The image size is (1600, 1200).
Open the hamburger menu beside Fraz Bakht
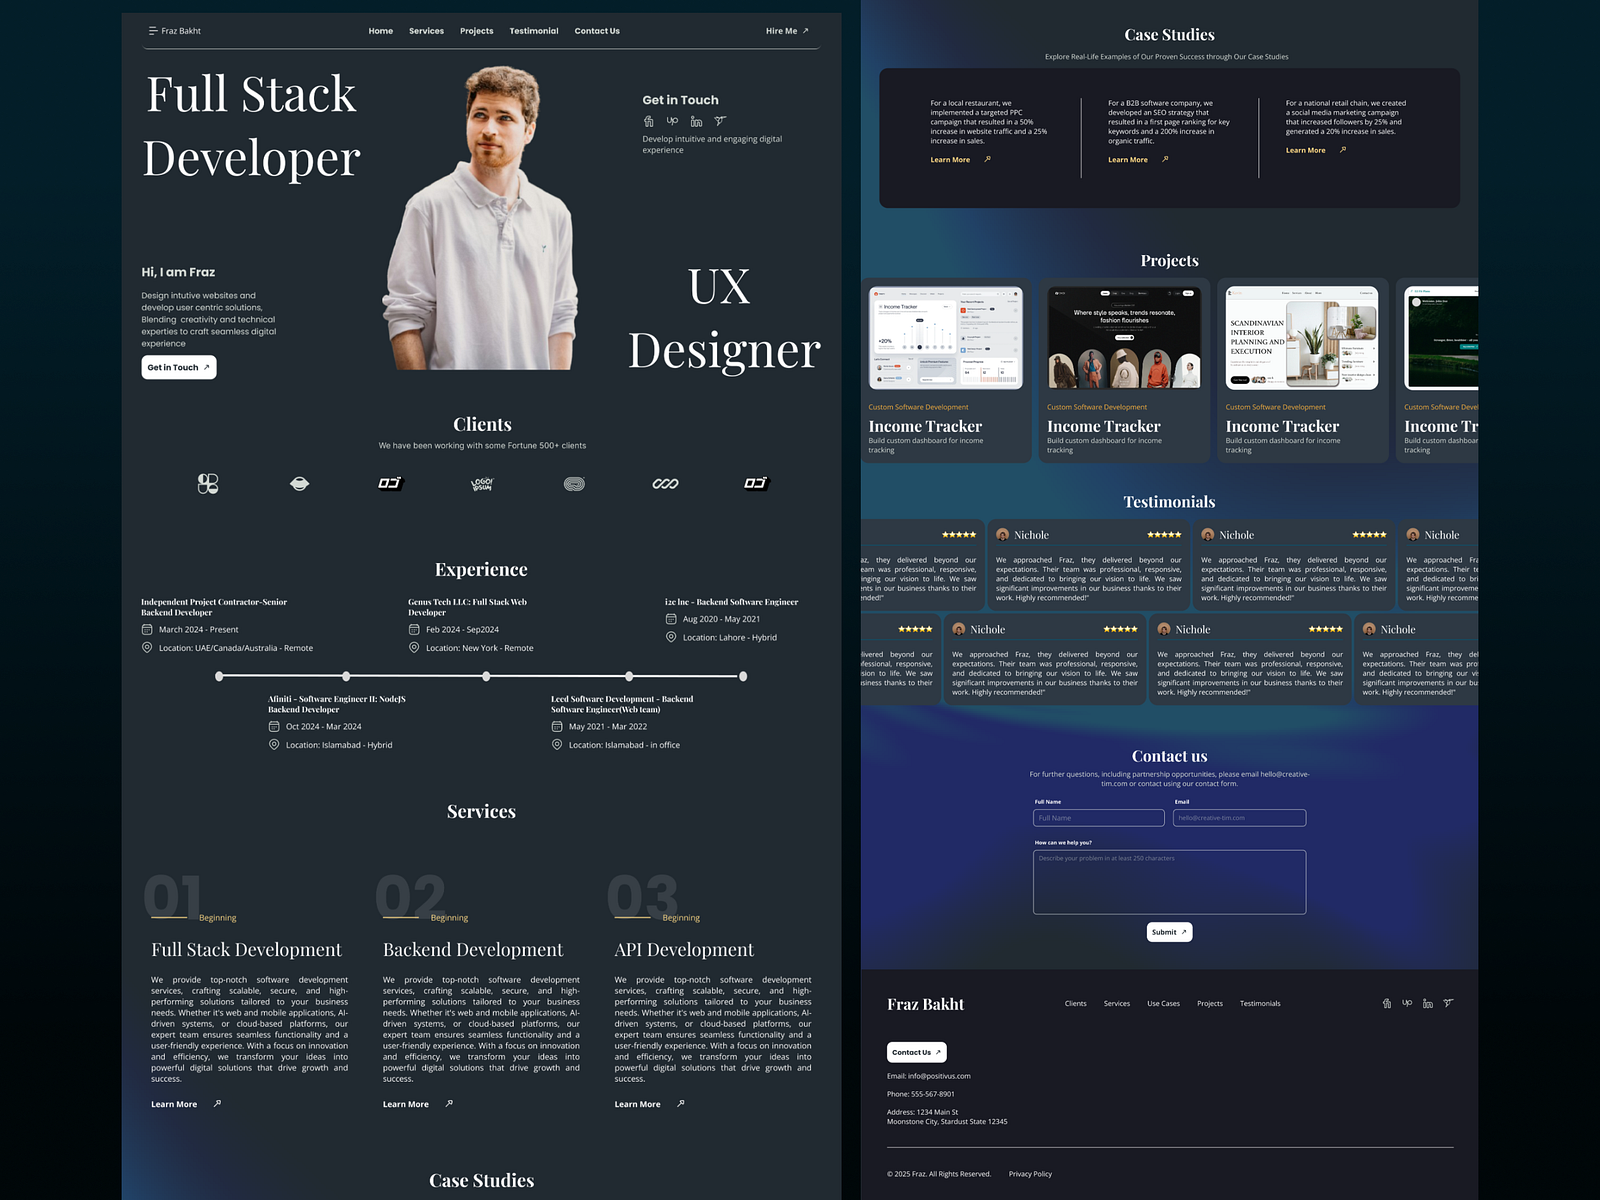point(153,31)
